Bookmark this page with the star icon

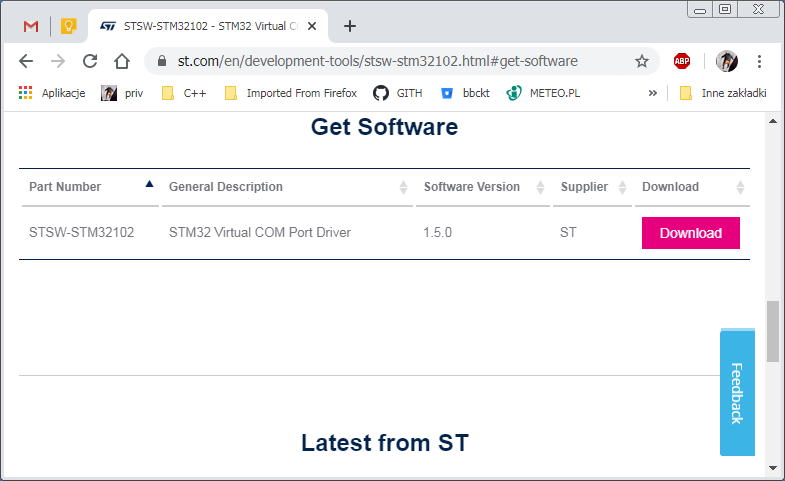tap(642, 61)
